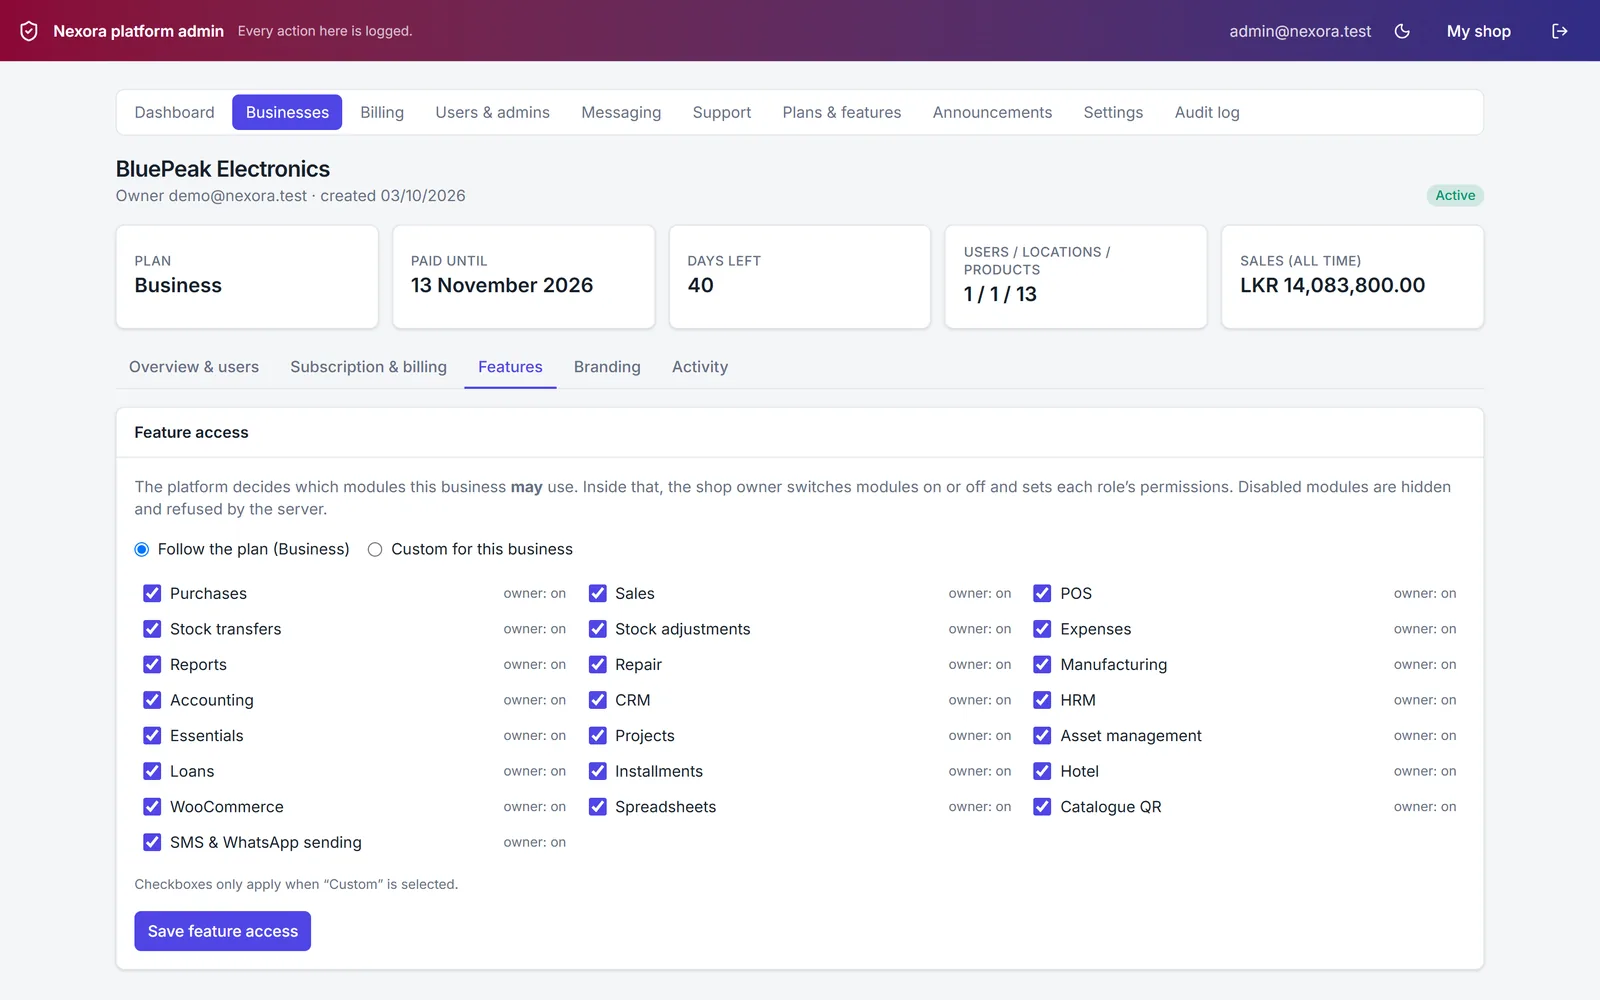
Task: Open the Dashboard nav tab
Action: (x=174, y=112)
